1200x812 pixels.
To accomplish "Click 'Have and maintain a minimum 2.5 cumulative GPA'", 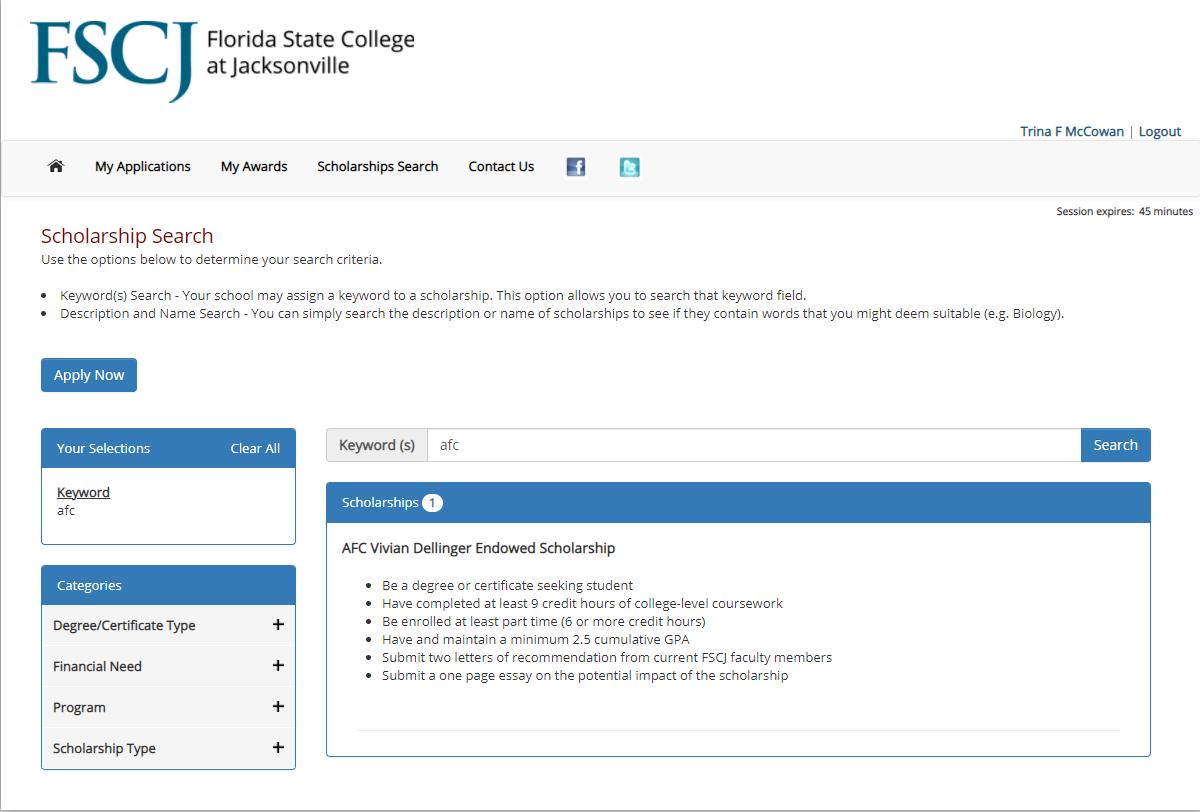I will pos(535,639).
